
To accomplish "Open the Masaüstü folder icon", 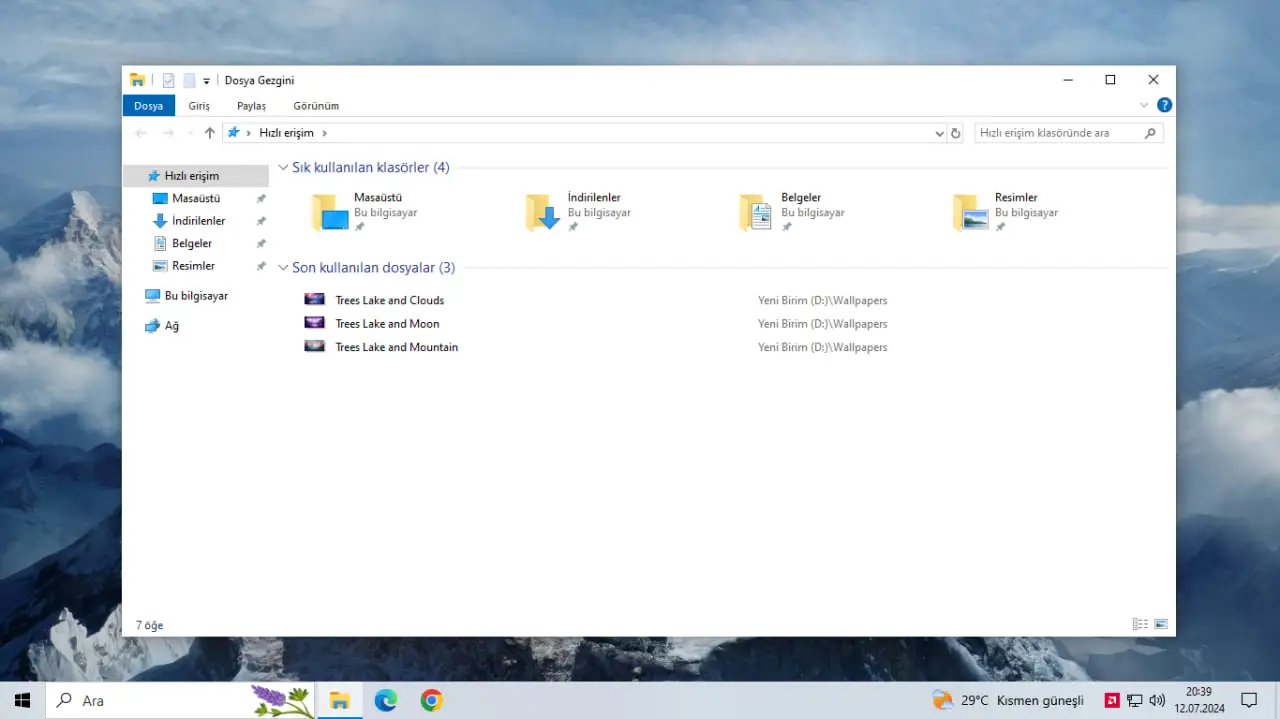I will click(329, 212).
